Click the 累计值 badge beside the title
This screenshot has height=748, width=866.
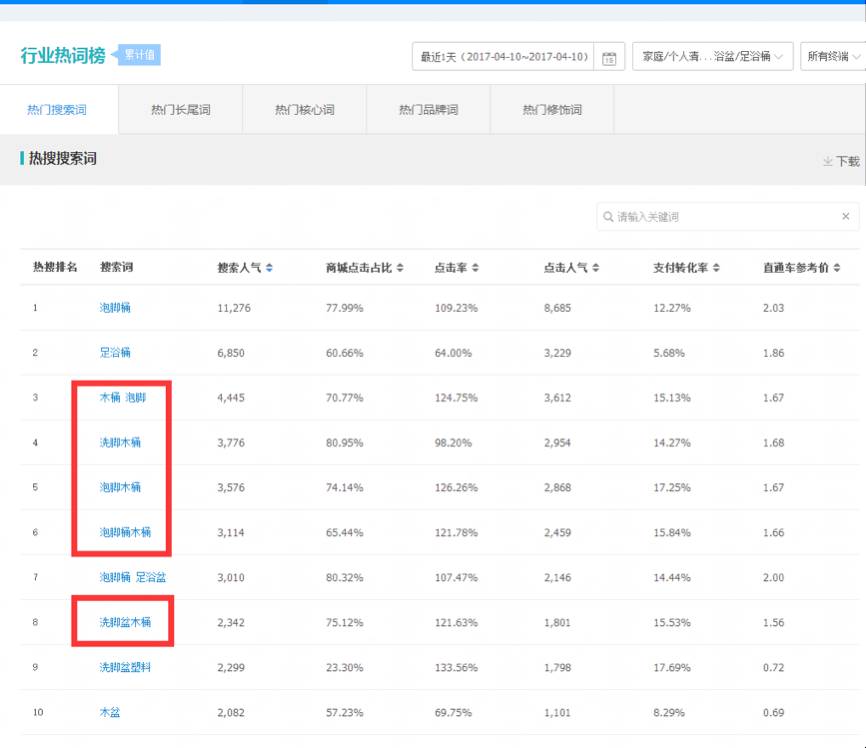tap(139, 55)
